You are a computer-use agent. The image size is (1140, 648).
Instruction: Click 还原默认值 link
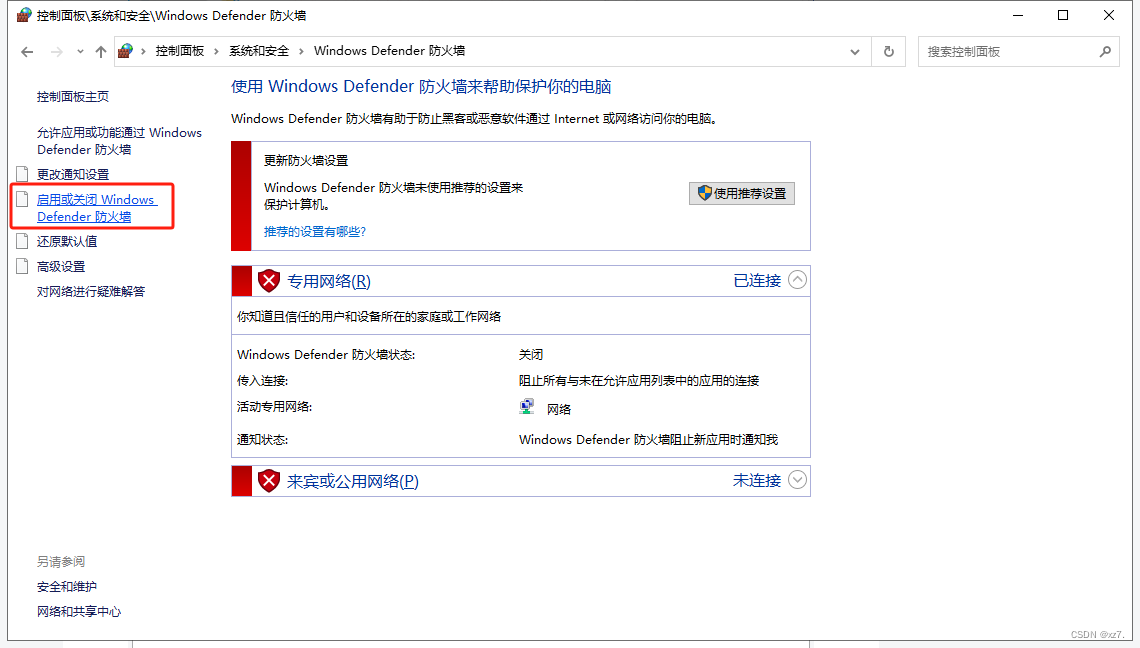click(67, 241)
